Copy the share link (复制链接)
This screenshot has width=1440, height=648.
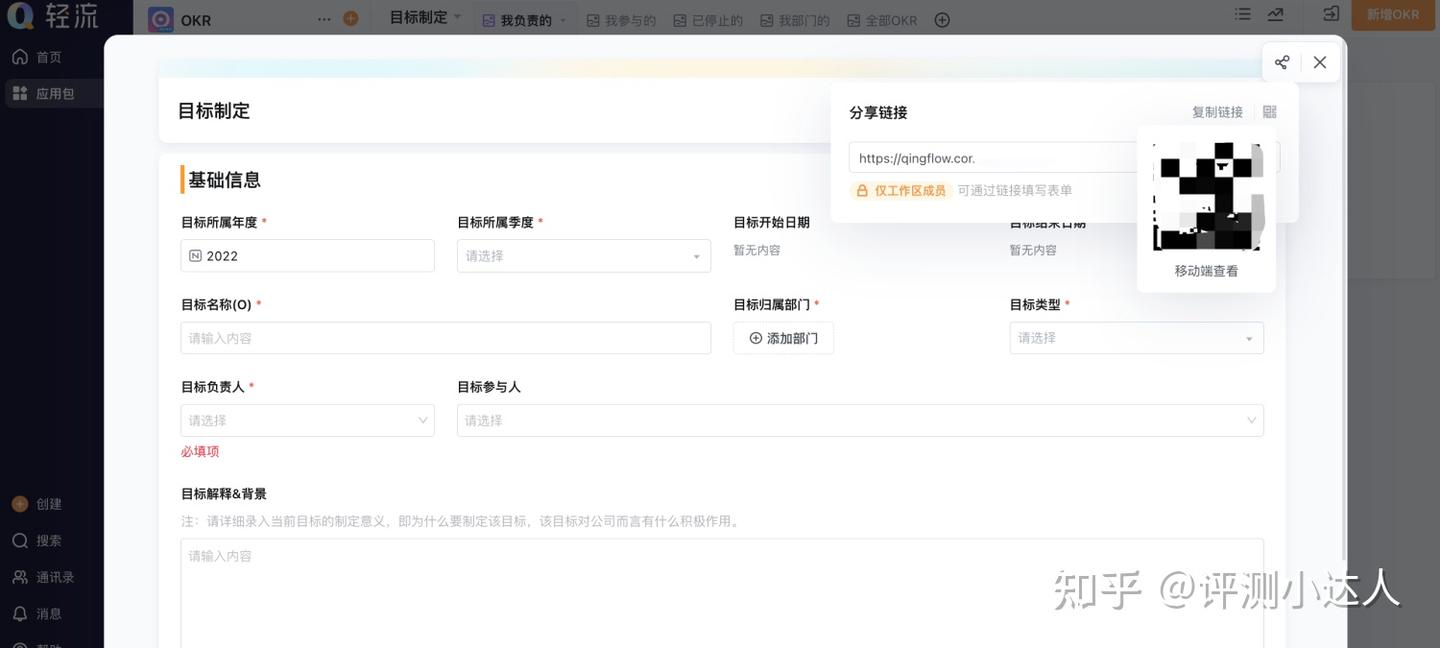coord(1217,112)
